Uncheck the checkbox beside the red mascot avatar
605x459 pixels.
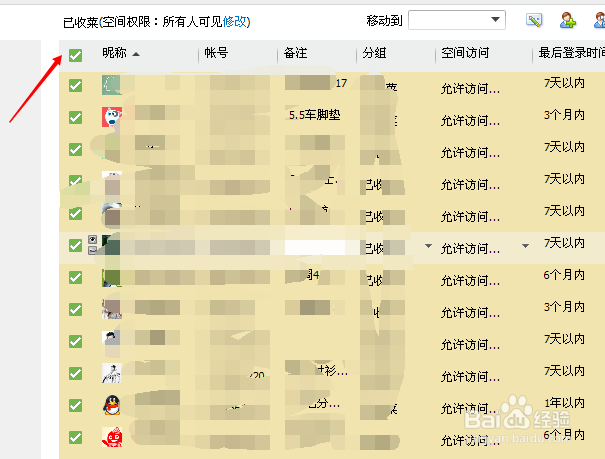[x=75, y=437]
